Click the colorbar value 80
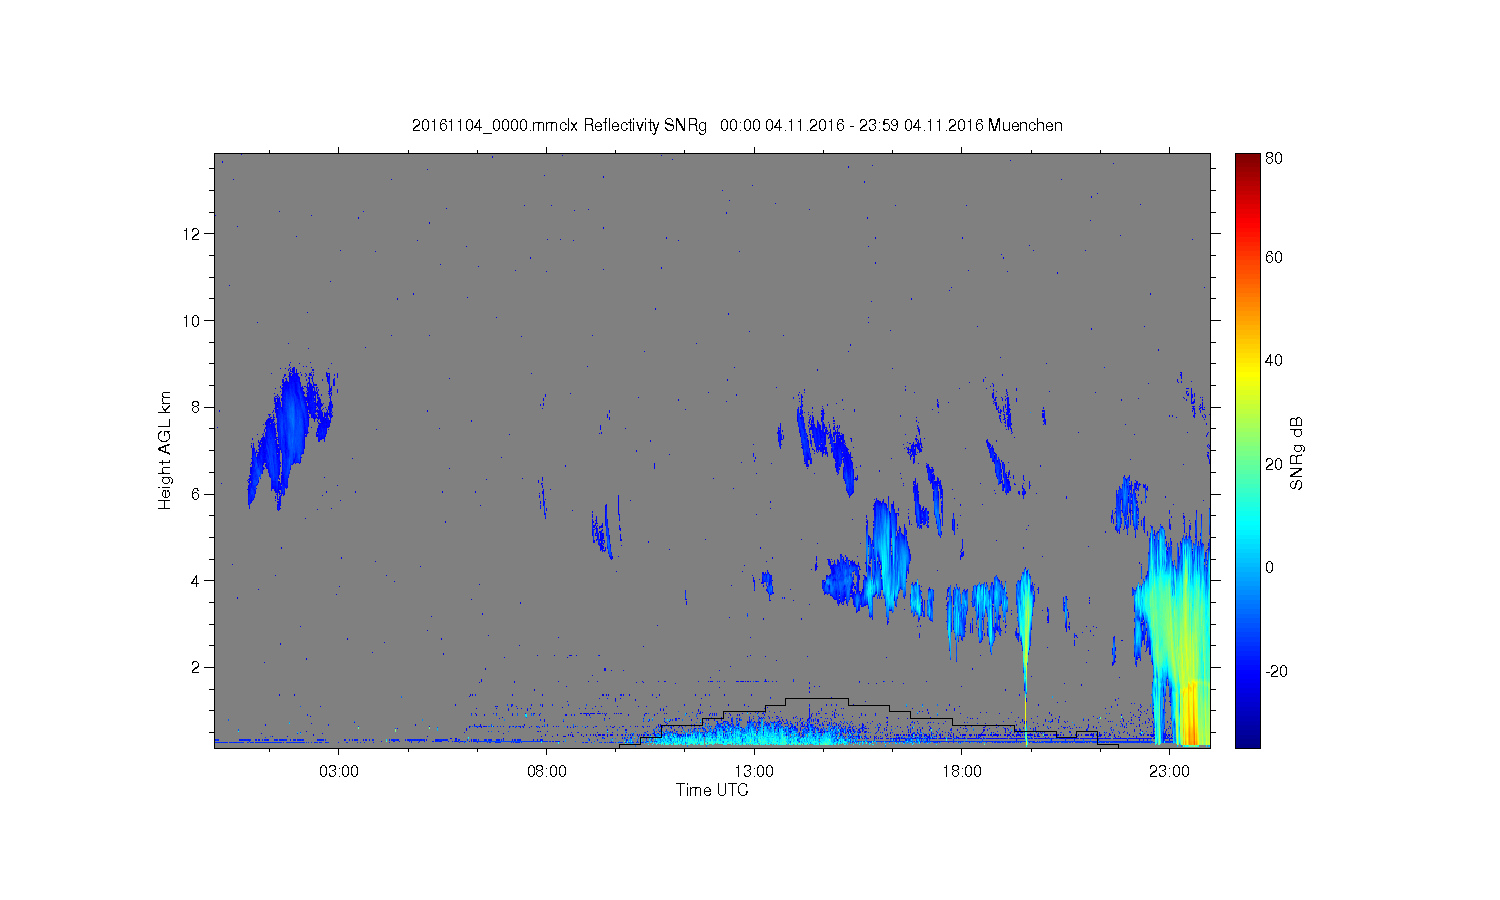The width and height of the screenshot is (1500, 900). (1274, 159)
